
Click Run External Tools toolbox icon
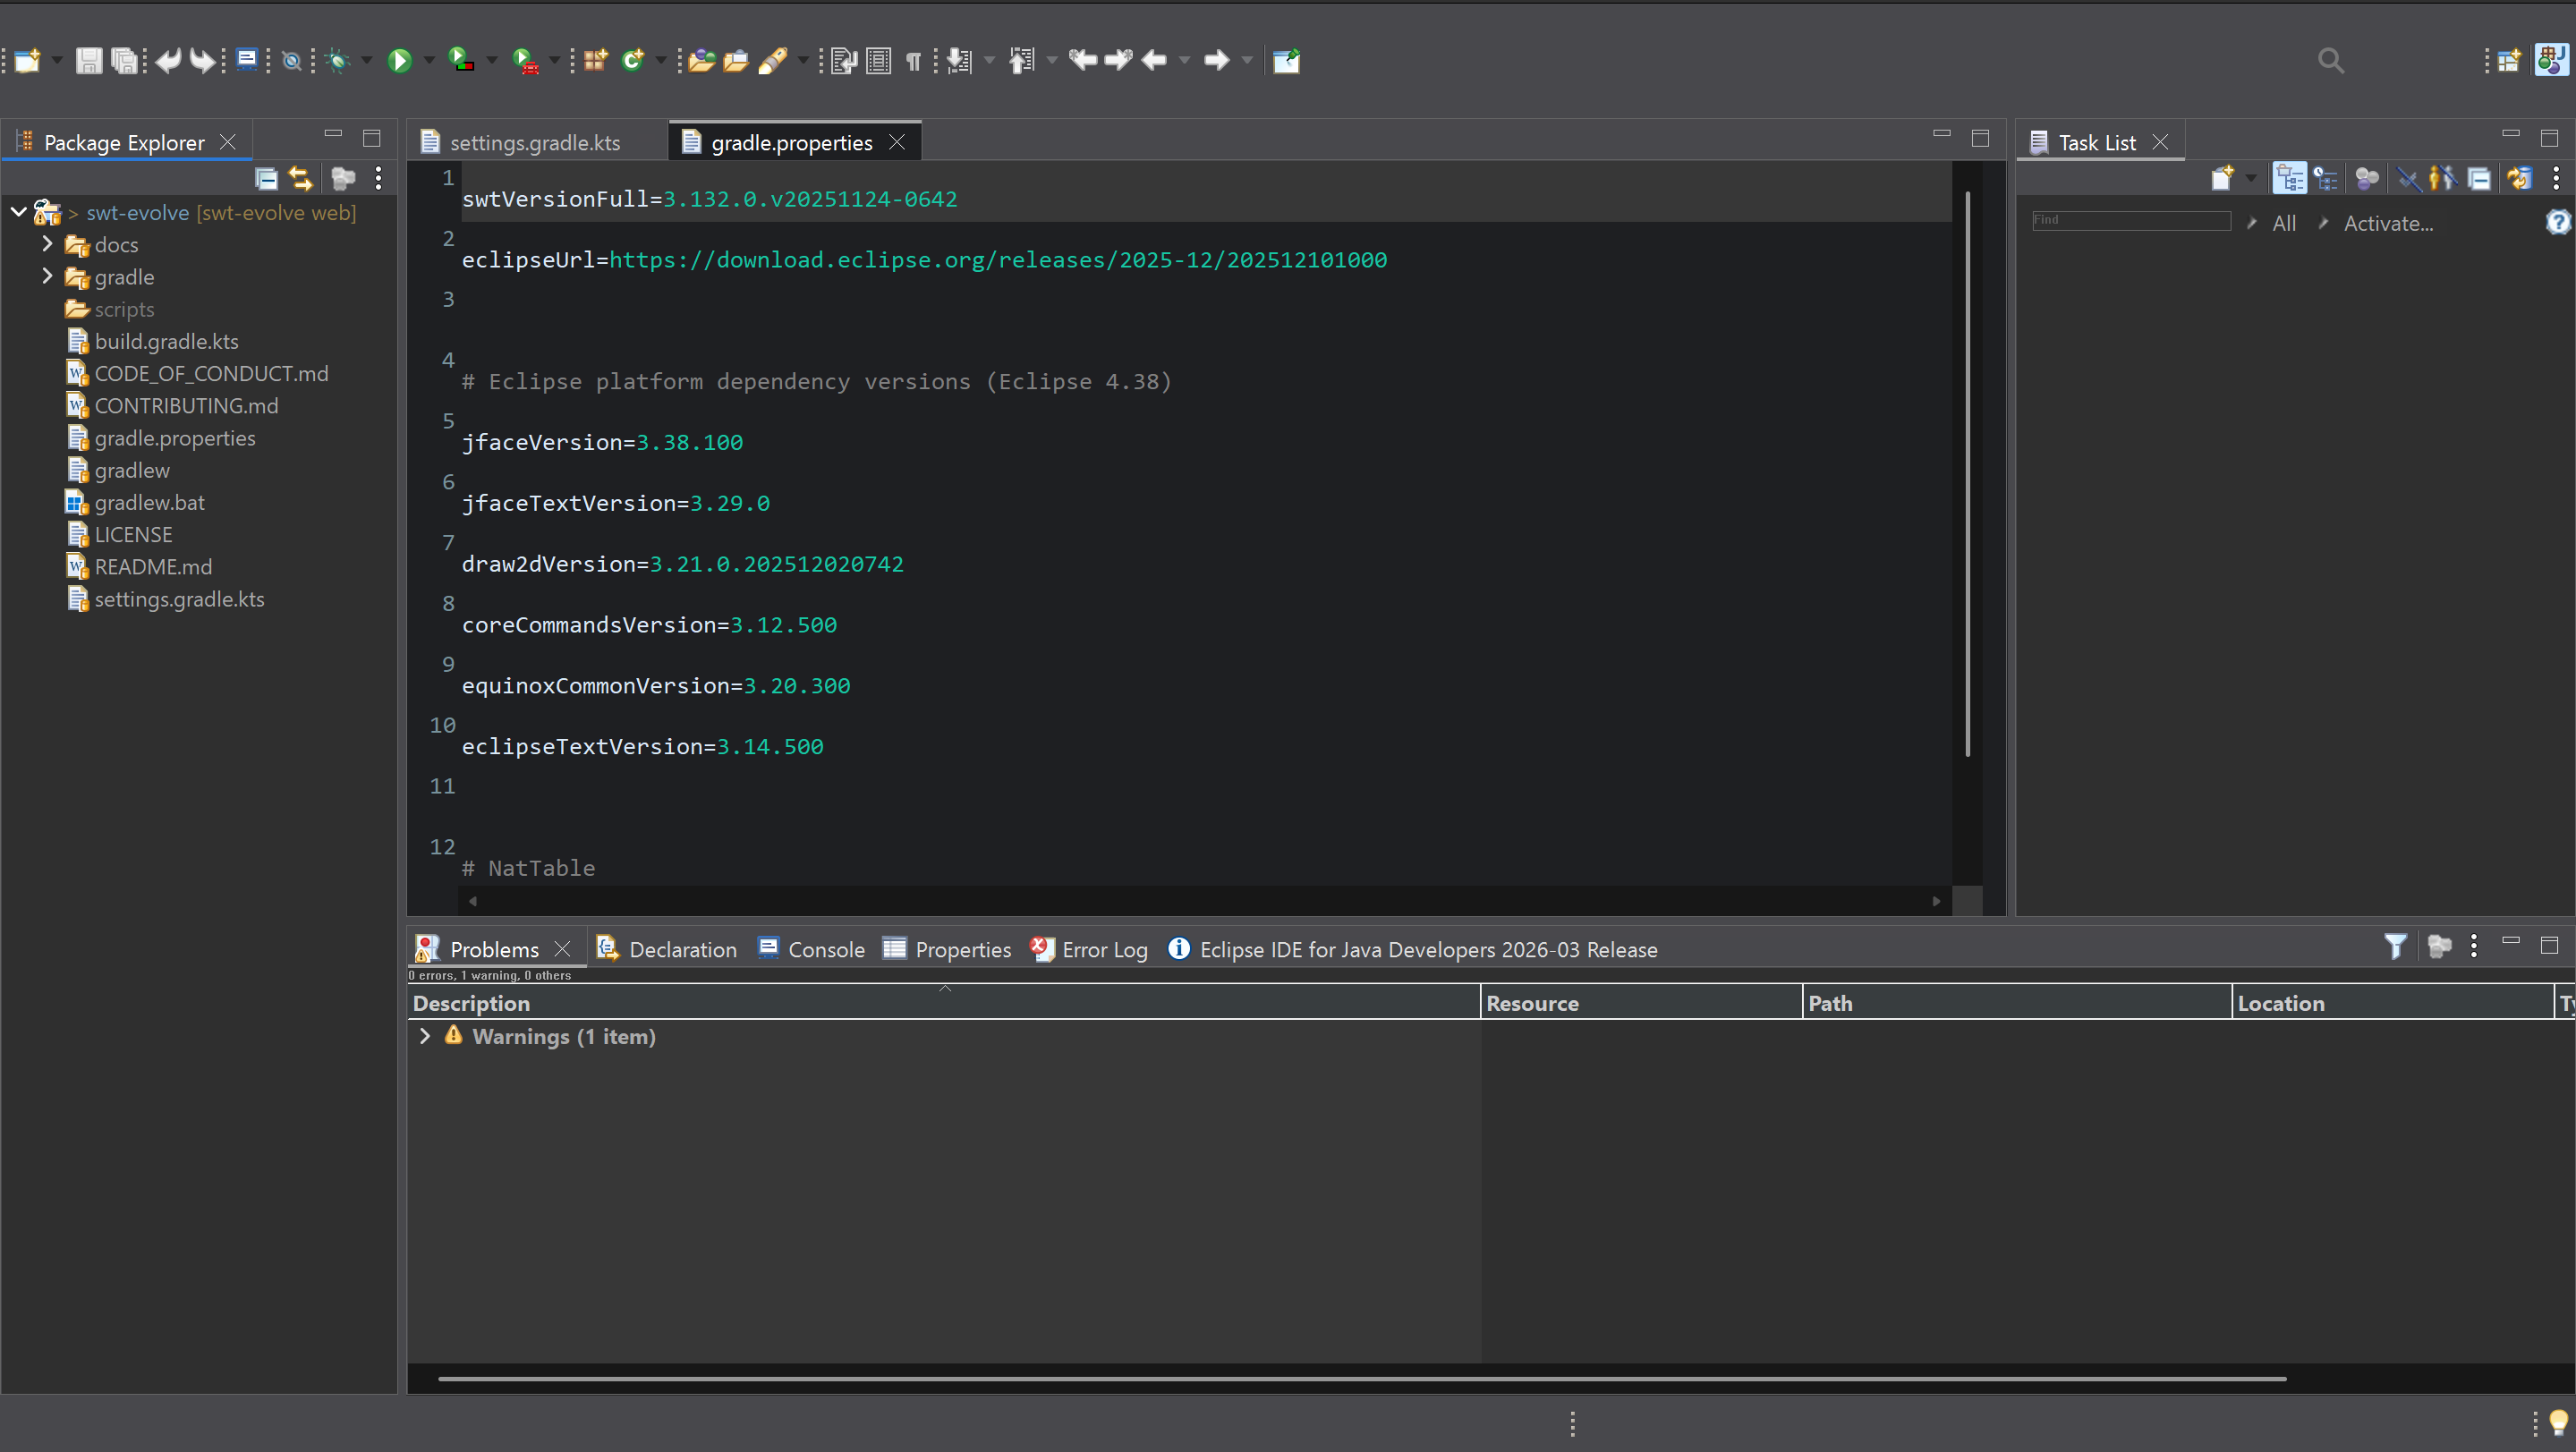click(525, 61)
